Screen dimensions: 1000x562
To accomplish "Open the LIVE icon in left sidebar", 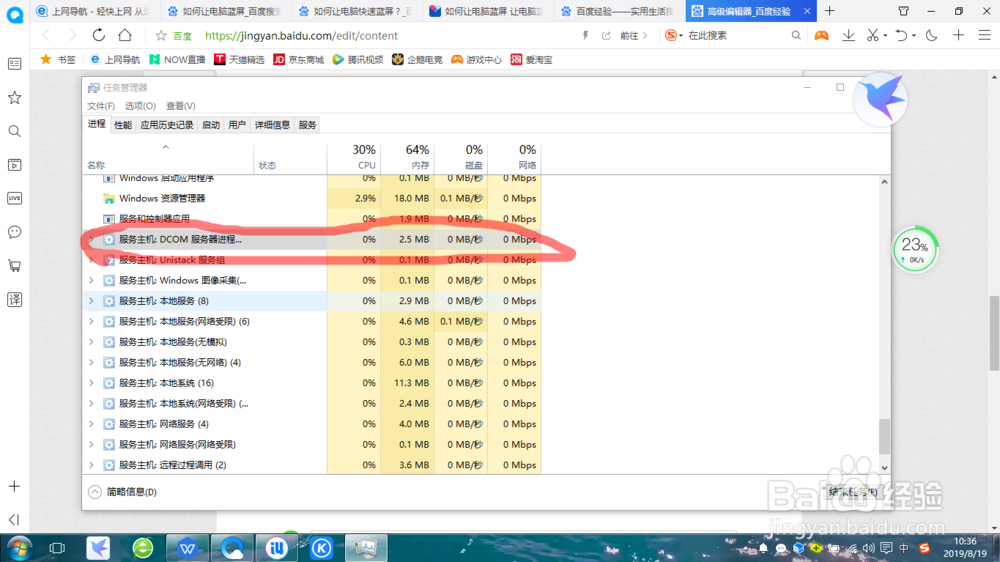I will point(14,198).
